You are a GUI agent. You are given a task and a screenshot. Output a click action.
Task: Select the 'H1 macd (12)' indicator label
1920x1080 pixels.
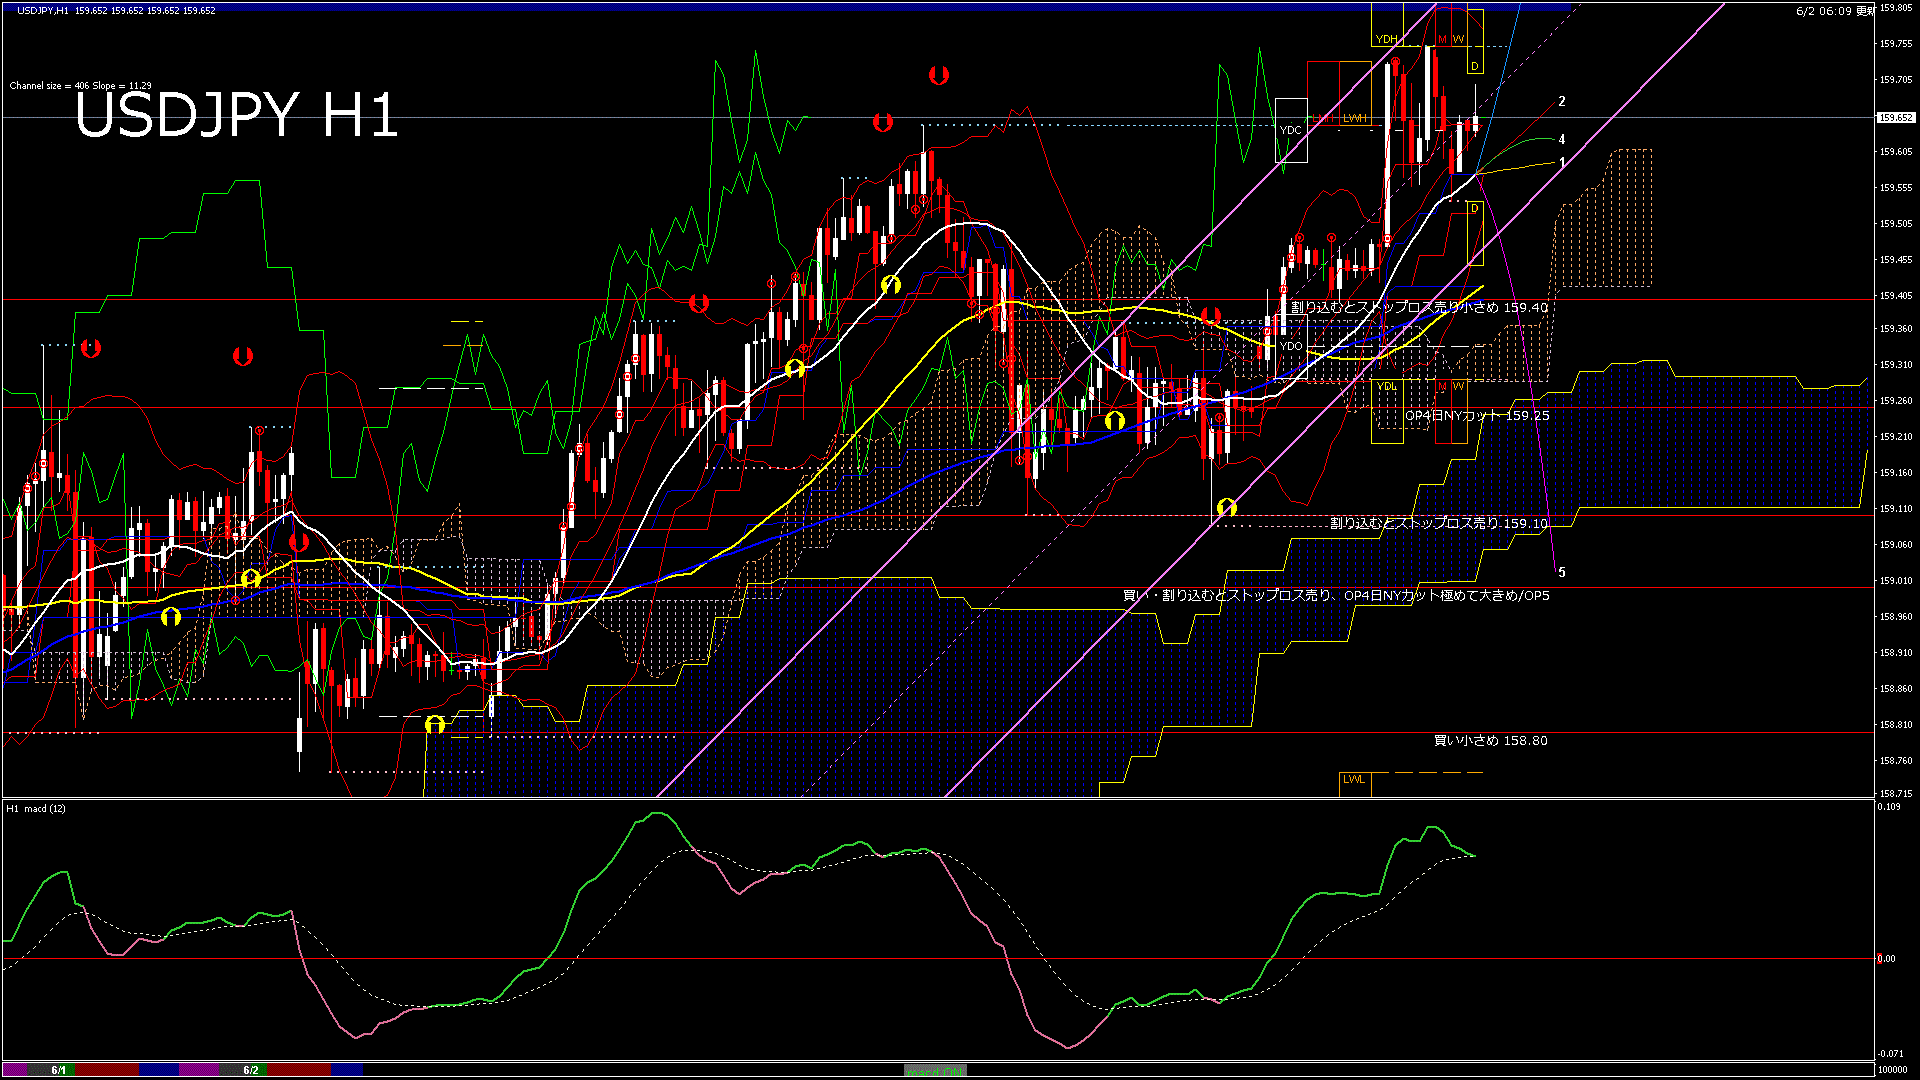click(x=36, y=808)
